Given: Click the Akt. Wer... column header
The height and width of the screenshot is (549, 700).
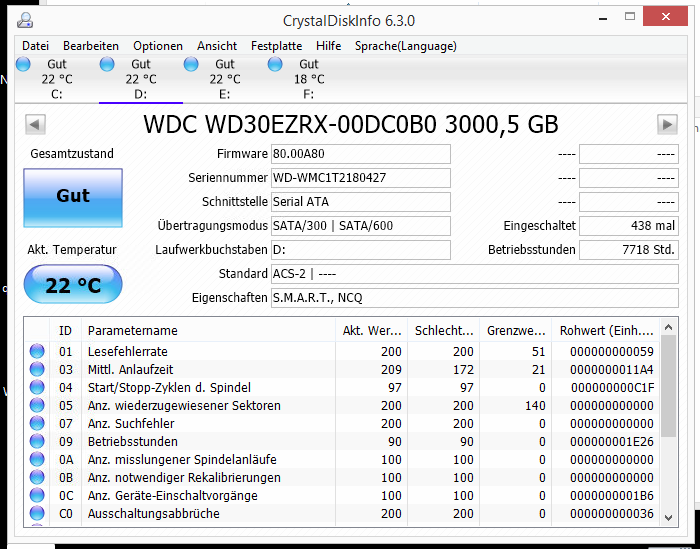Looking at the screenshot, I should (x=371, y=330).
